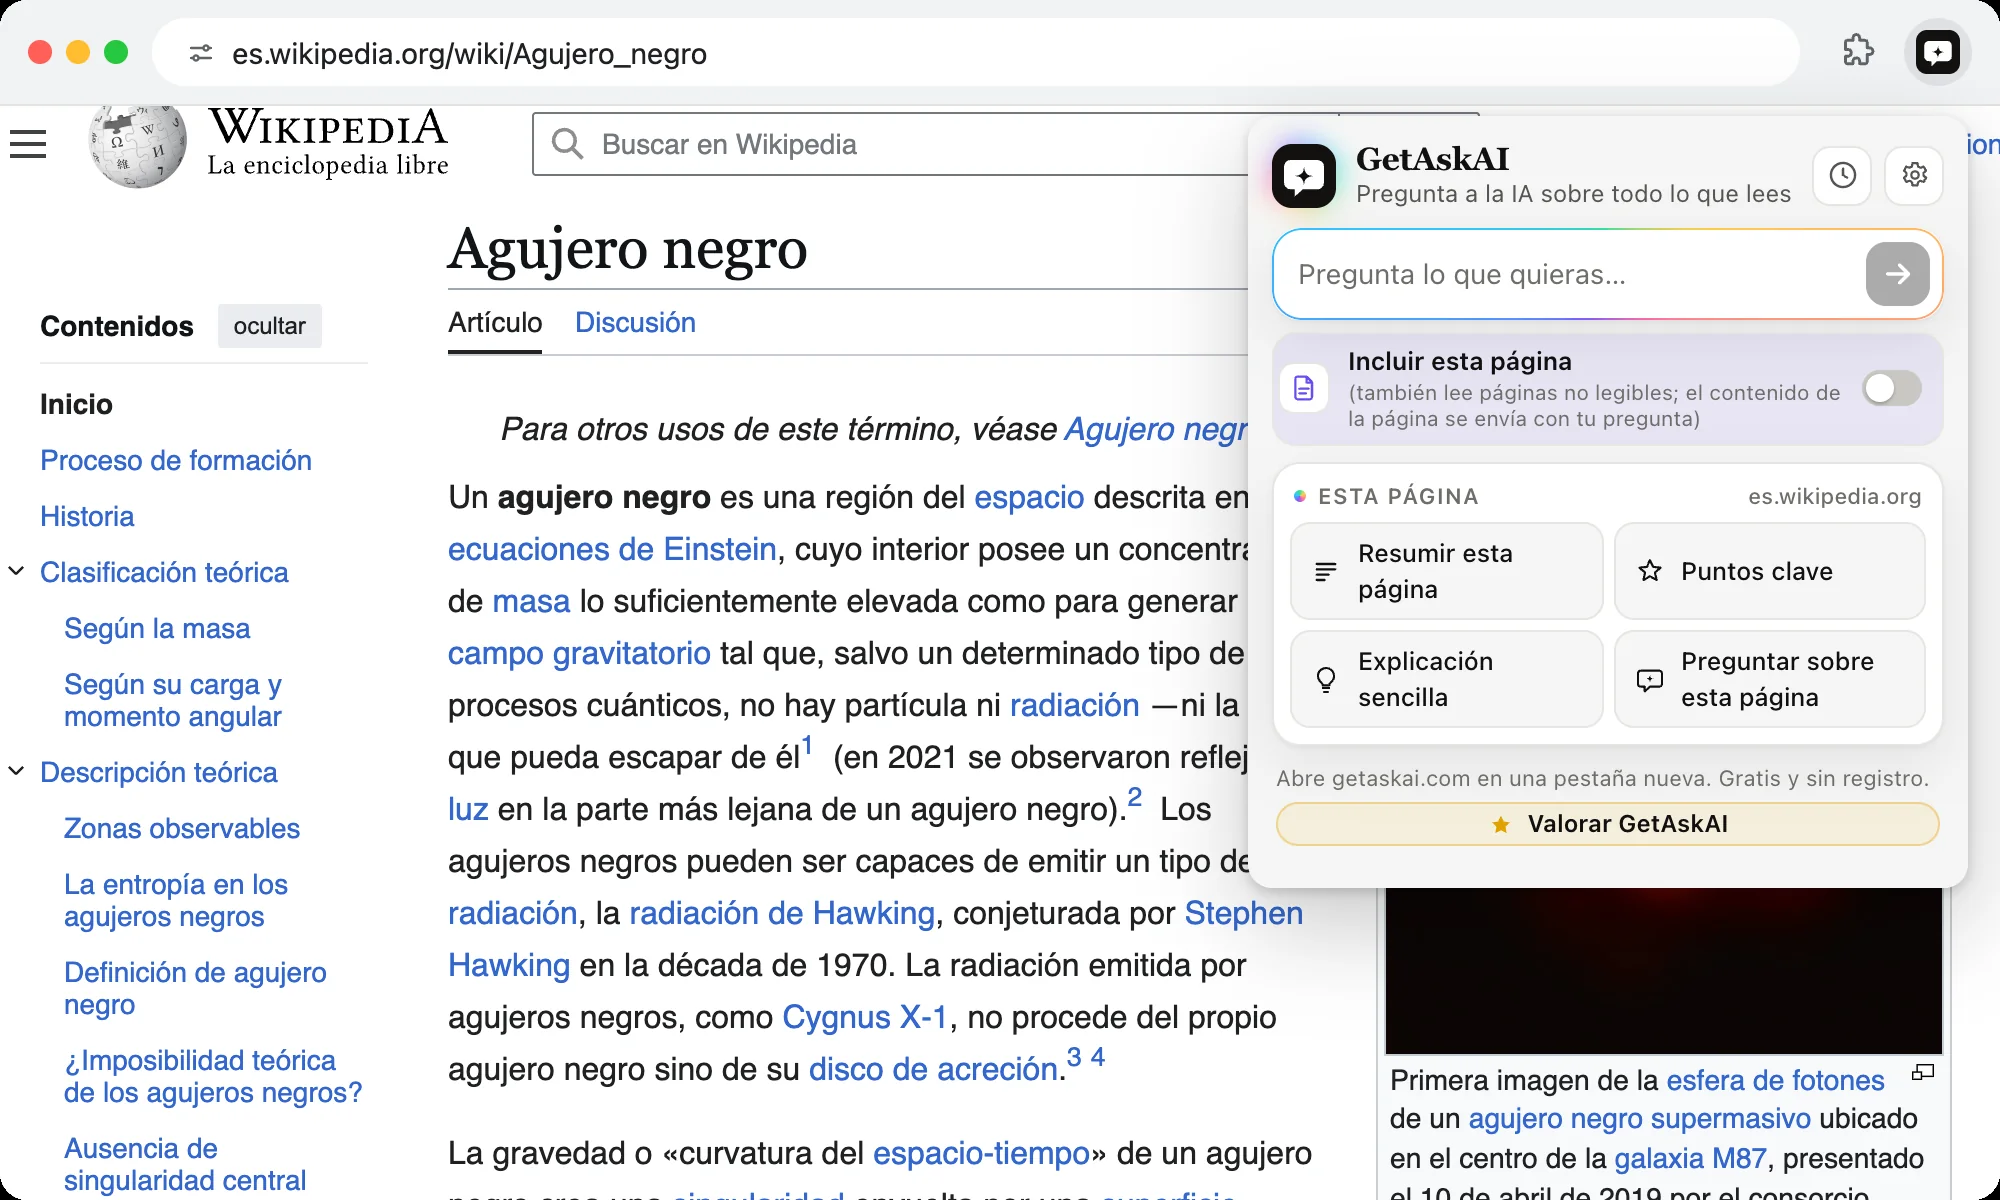Toggle Incluir esta página switch
This screenshot has width=2000, height=1200.
[1892, 388]
